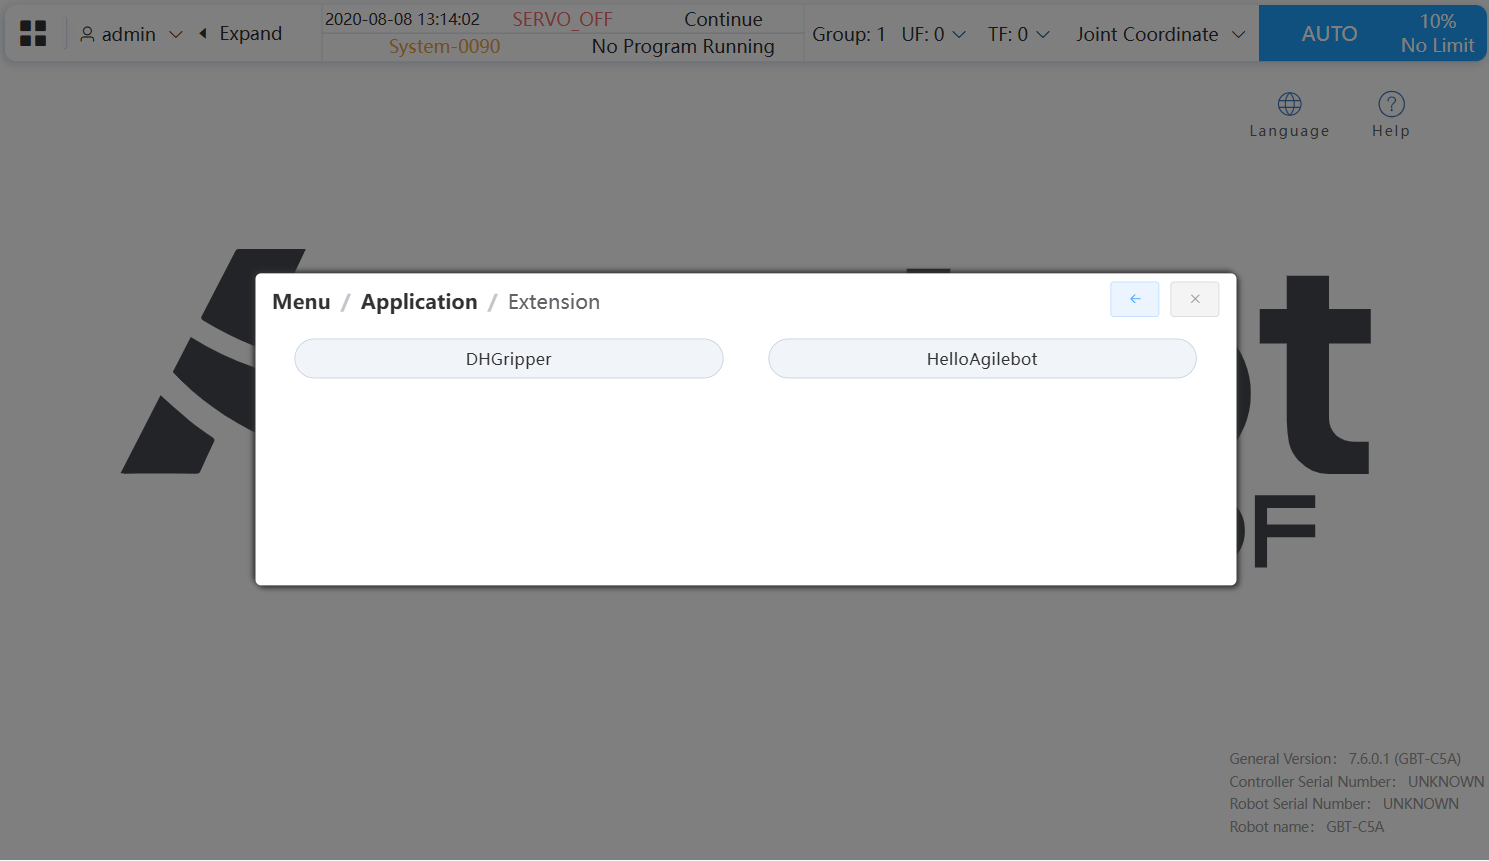Toggle the Continue run mode
The height and width of the screenshot is (861, 1489).
(723, 19)
